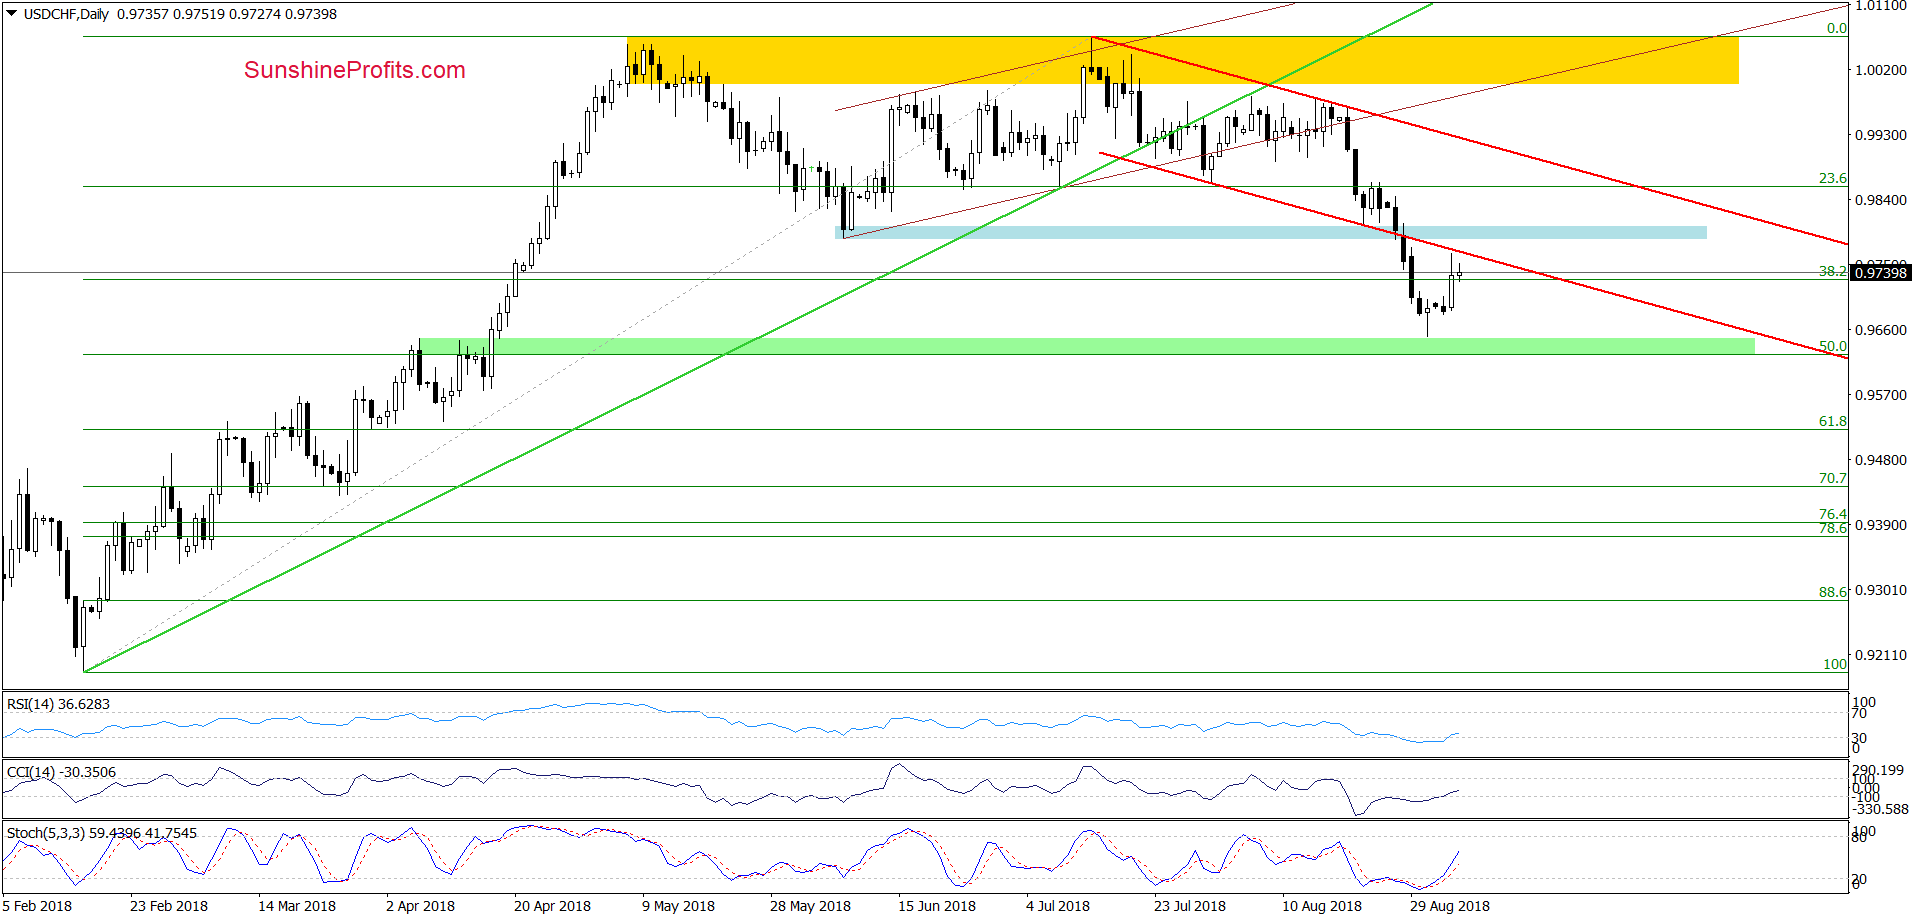Select the 0.96600 price axis label
The image size is (1916, 920).
point(1881,330)
